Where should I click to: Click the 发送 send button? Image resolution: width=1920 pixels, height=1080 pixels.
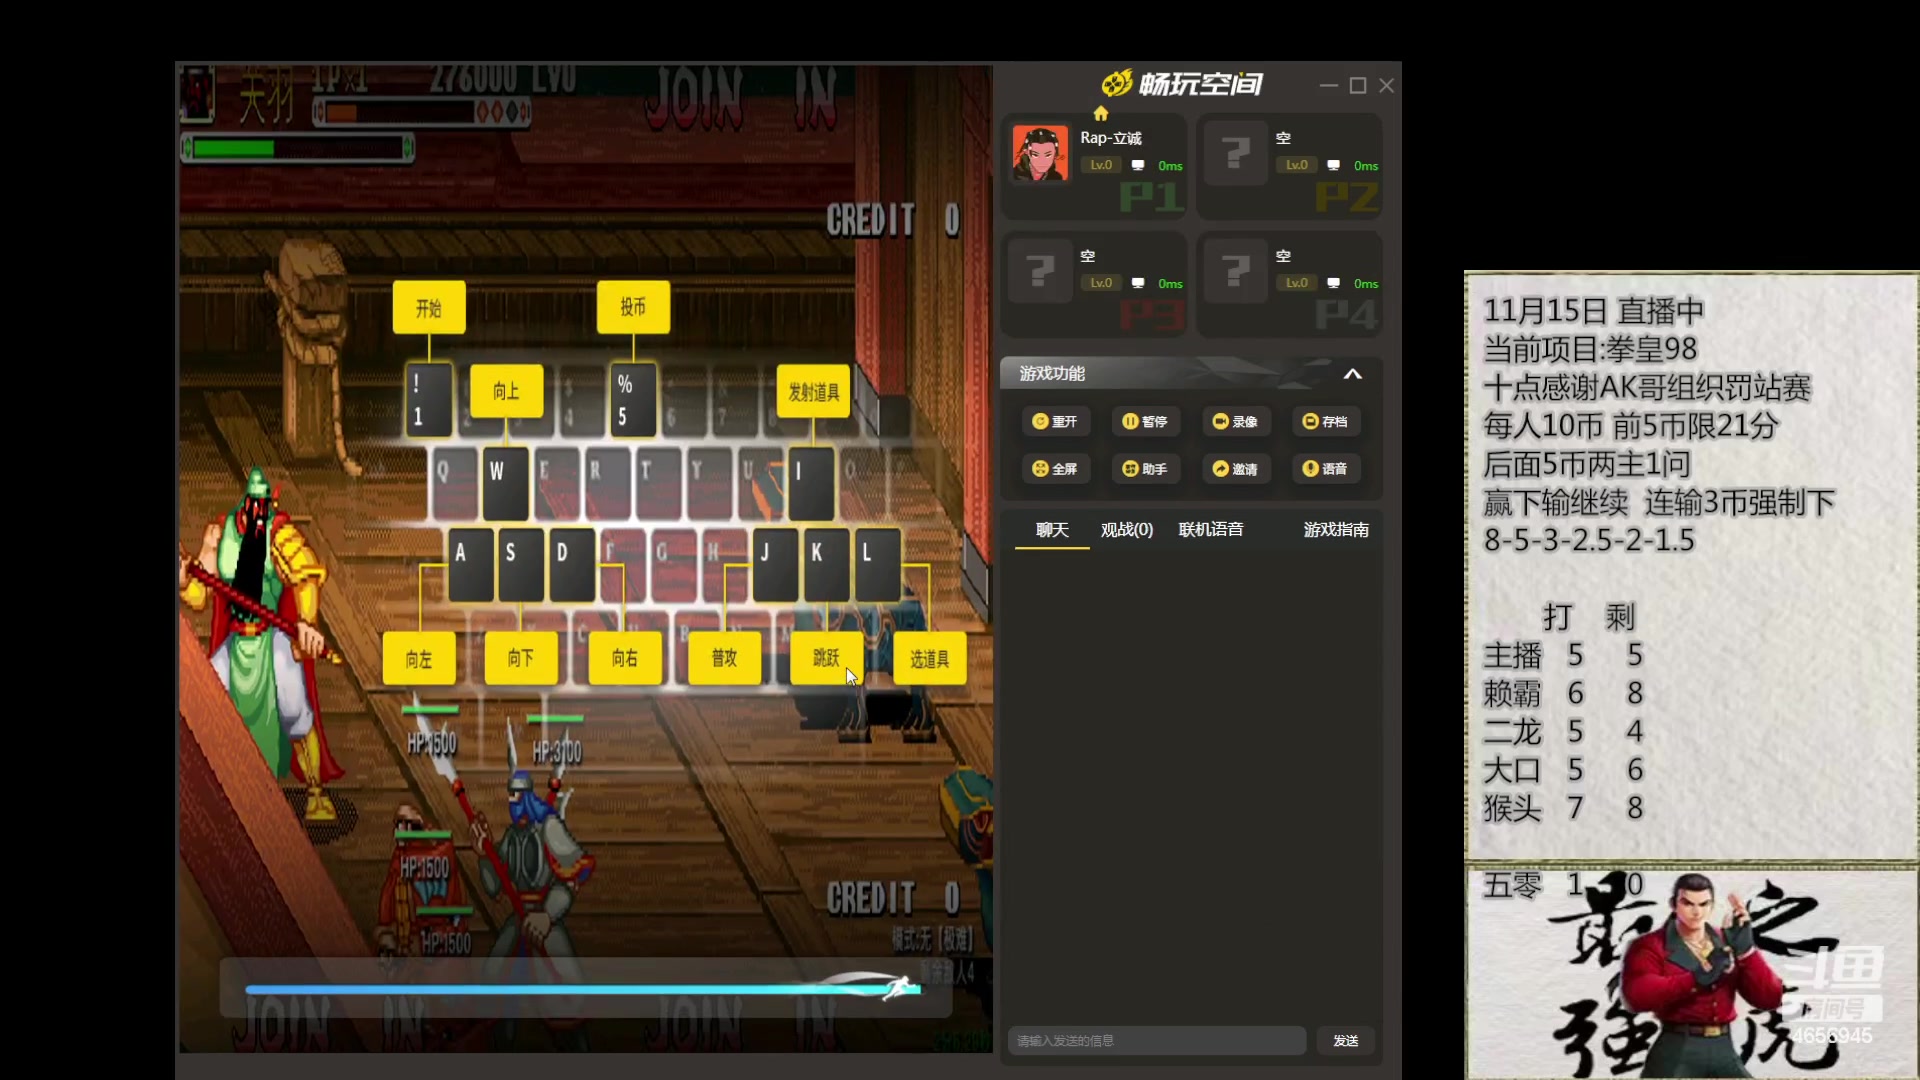[1346, 1041]
